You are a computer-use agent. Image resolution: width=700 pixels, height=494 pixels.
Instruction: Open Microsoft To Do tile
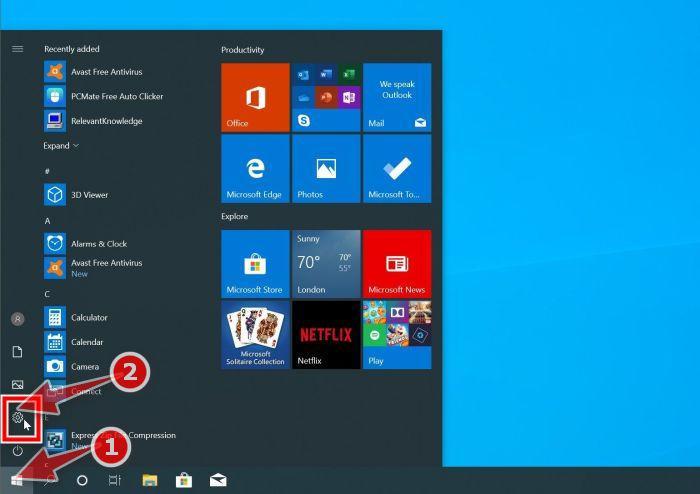397,169
